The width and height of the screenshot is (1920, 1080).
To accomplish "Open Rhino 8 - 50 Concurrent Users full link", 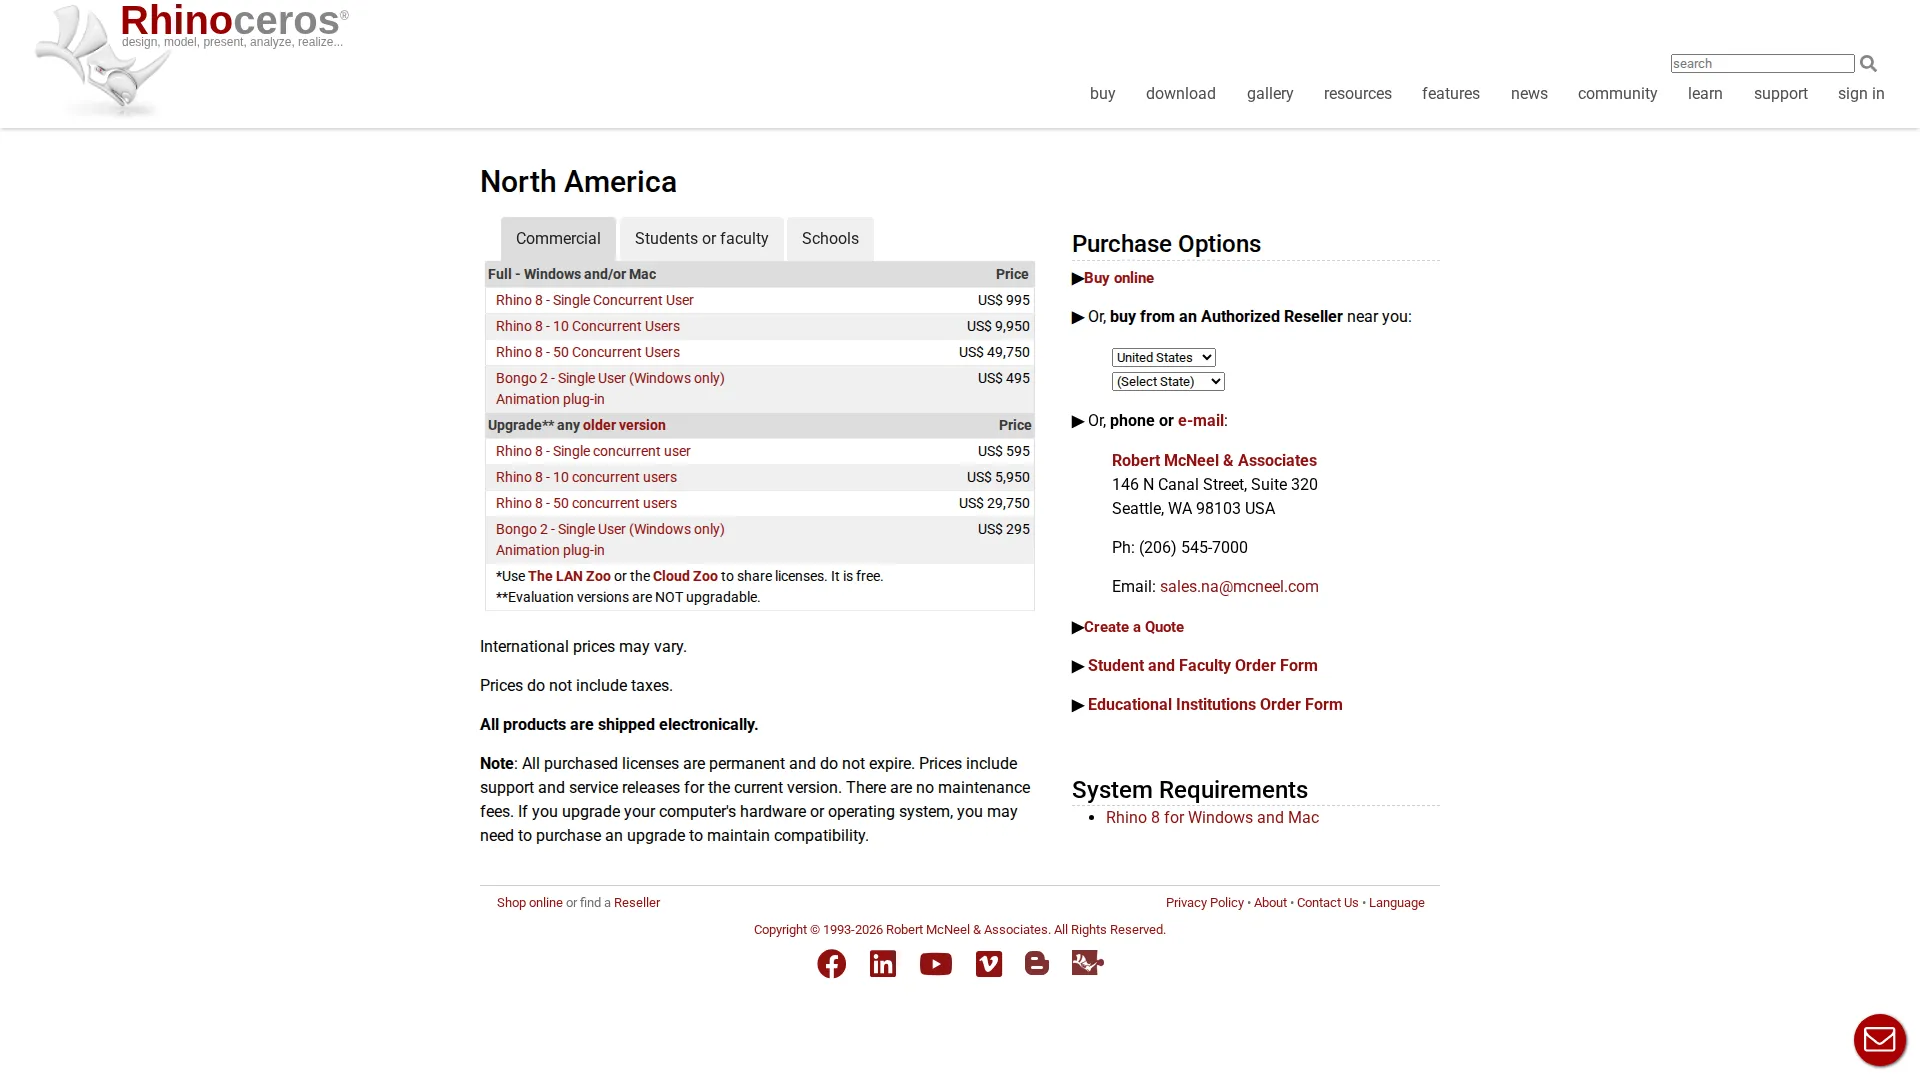I will pyautogui.click(x=587, y=352).
